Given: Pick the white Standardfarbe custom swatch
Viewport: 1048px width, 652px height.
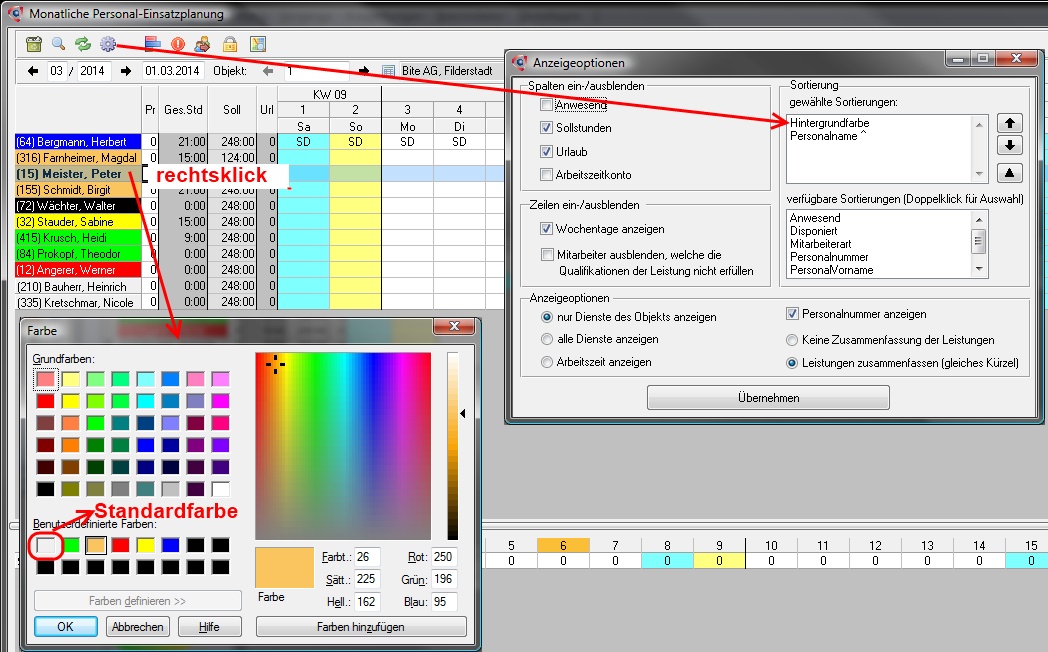Looking at the screenshot, I should click(45, 545).
